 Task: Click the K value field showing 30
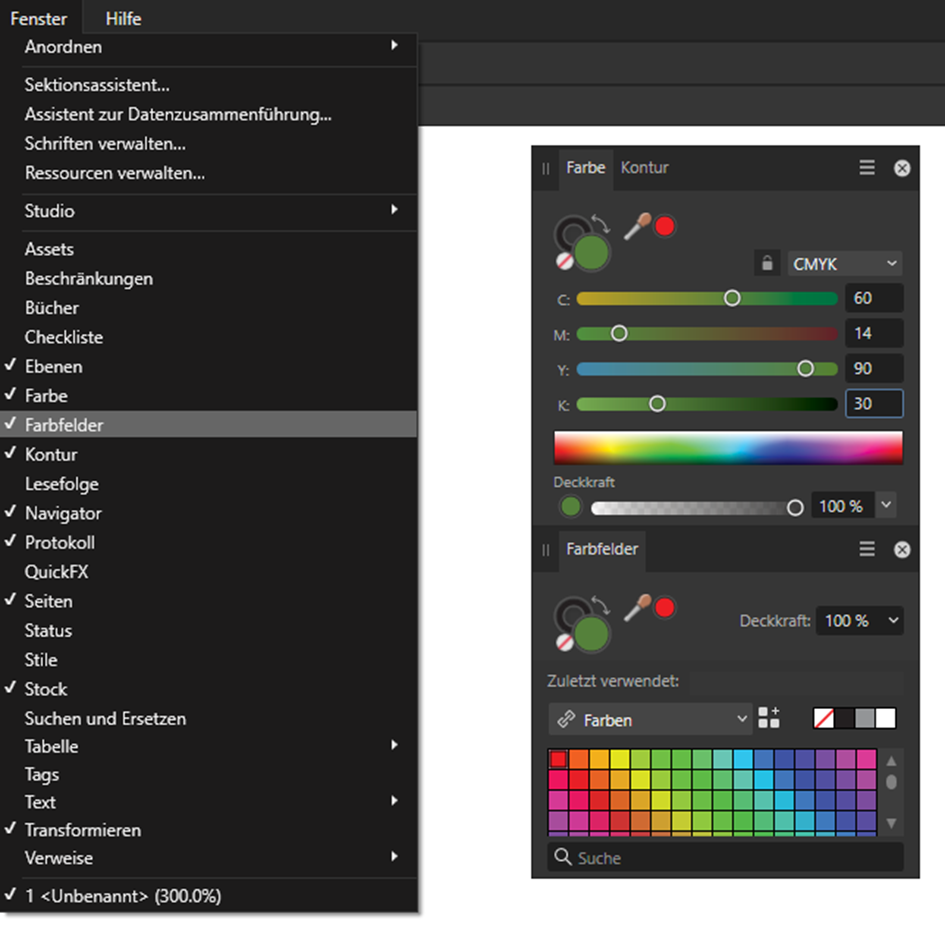(x=874, y=403)
